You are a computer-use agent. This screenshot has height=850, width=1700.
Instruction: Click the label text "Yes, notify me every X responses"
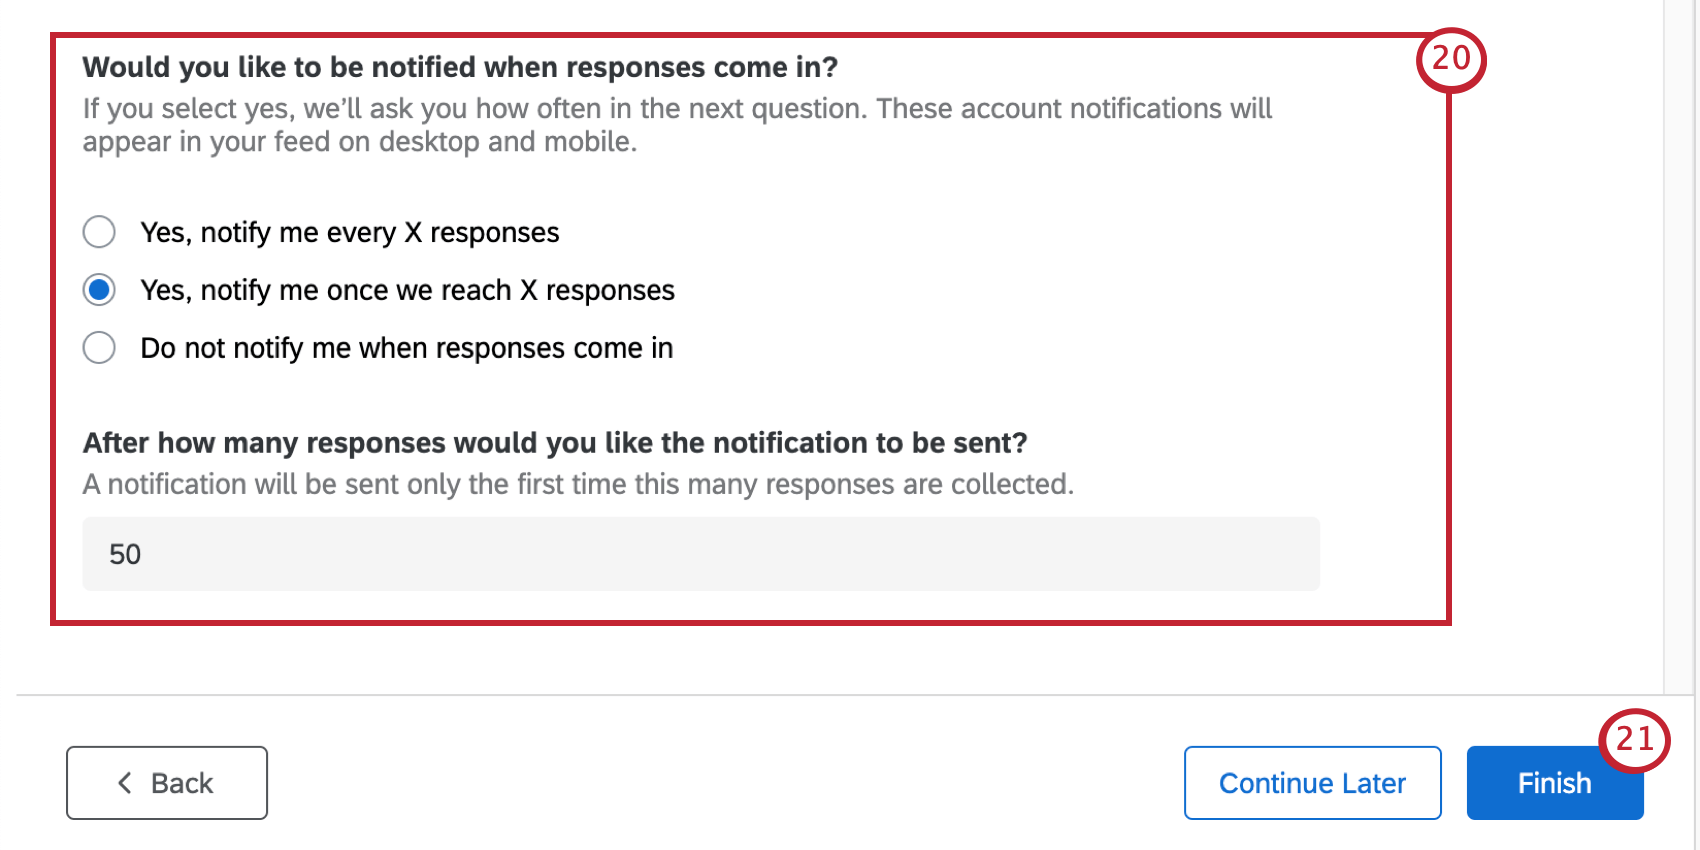[x=349, y=231]
